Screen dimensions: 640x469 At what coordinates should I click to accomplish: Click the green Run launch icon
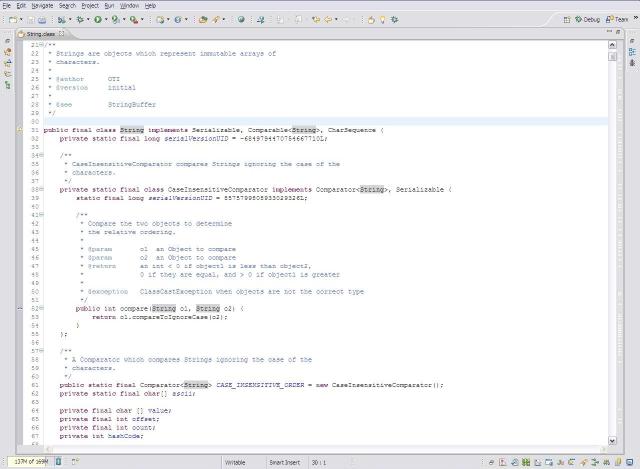point(97,19)
